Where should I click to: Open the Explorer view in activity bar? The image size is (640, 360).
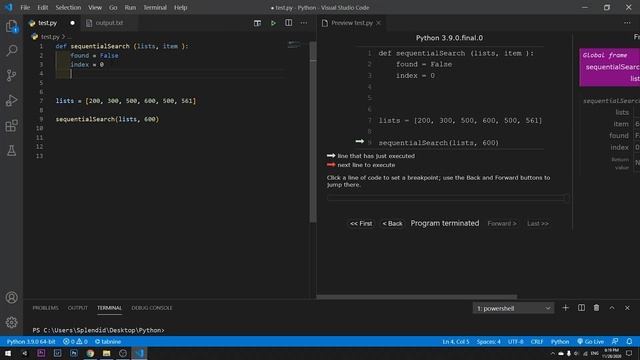coord(11,27)
